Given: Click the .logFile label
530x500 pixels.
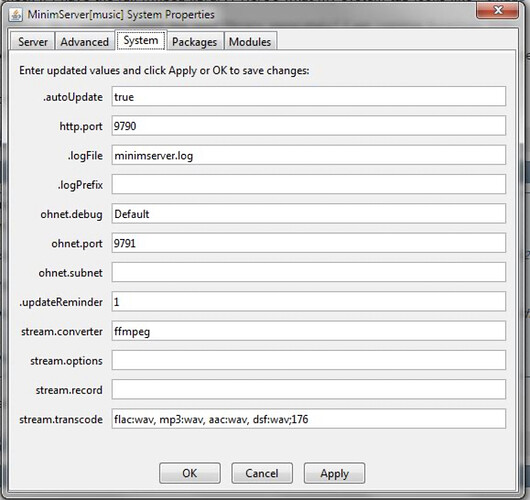Looking at the screenshot, I should click(85, 156).
